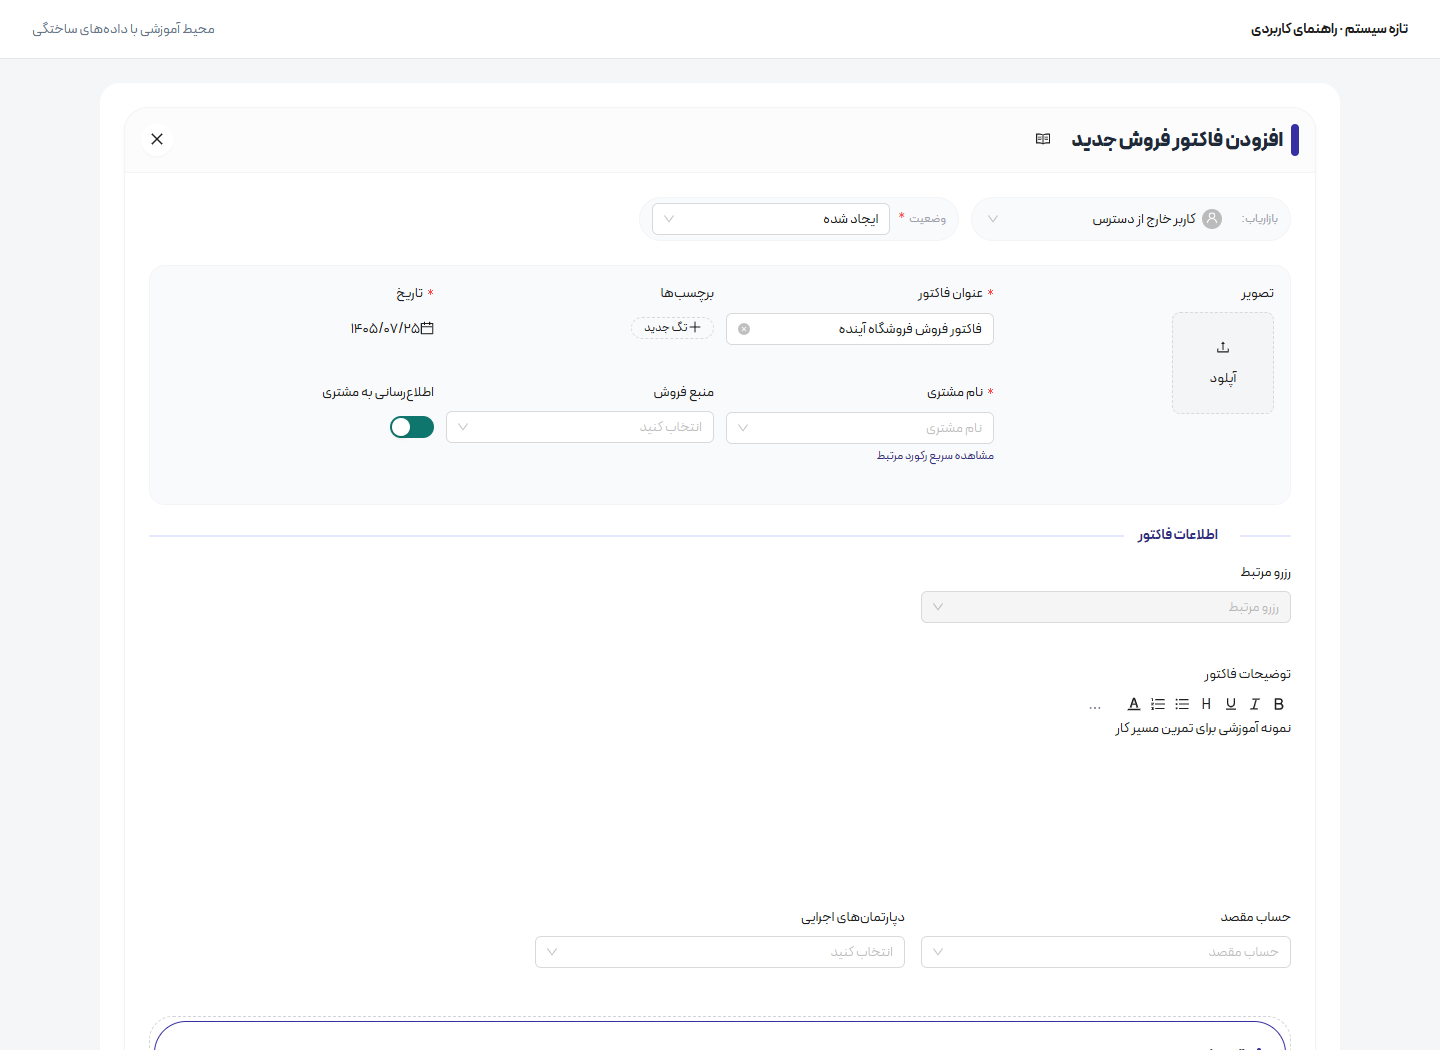This screenshot has width=1440, height=1050.
Task: Open the destination account dropdown
Action: click(x=1106, y=952)
